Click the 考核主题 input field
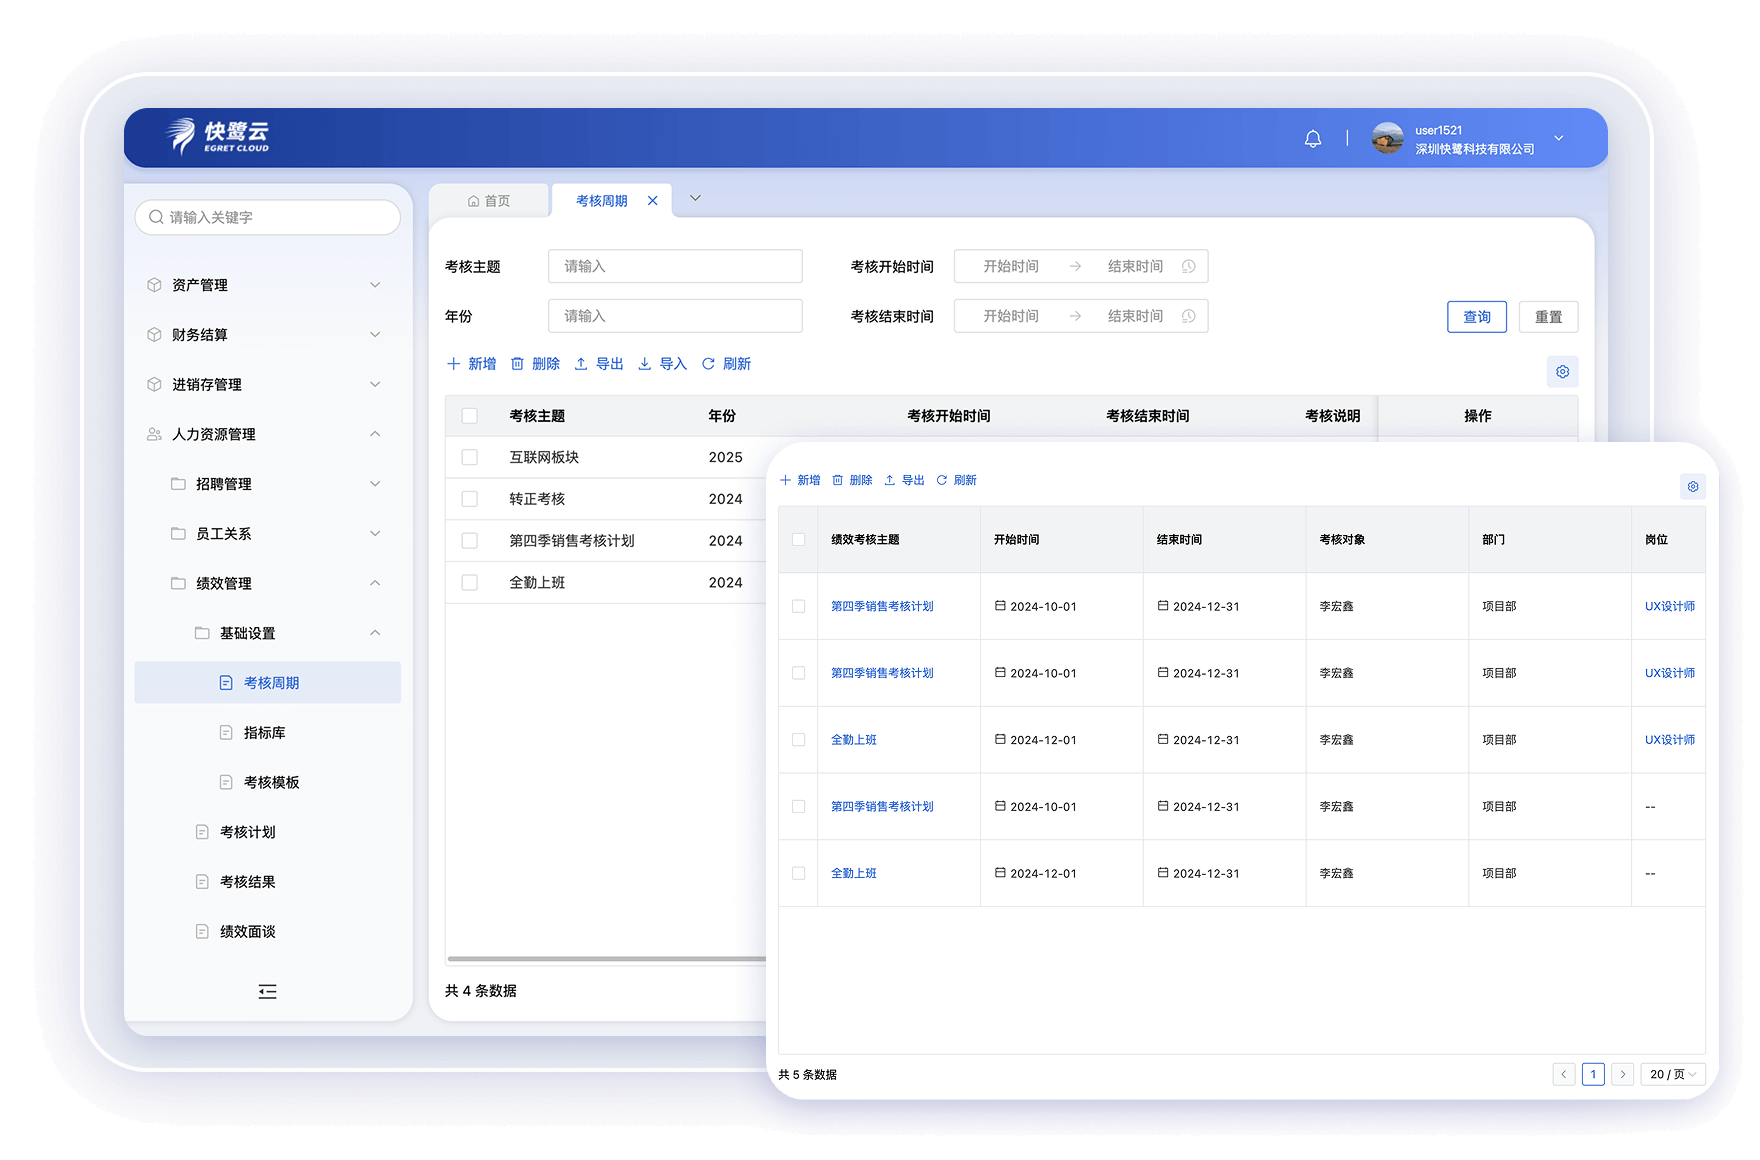The image size is (1760, 1160). coord(675,266)
